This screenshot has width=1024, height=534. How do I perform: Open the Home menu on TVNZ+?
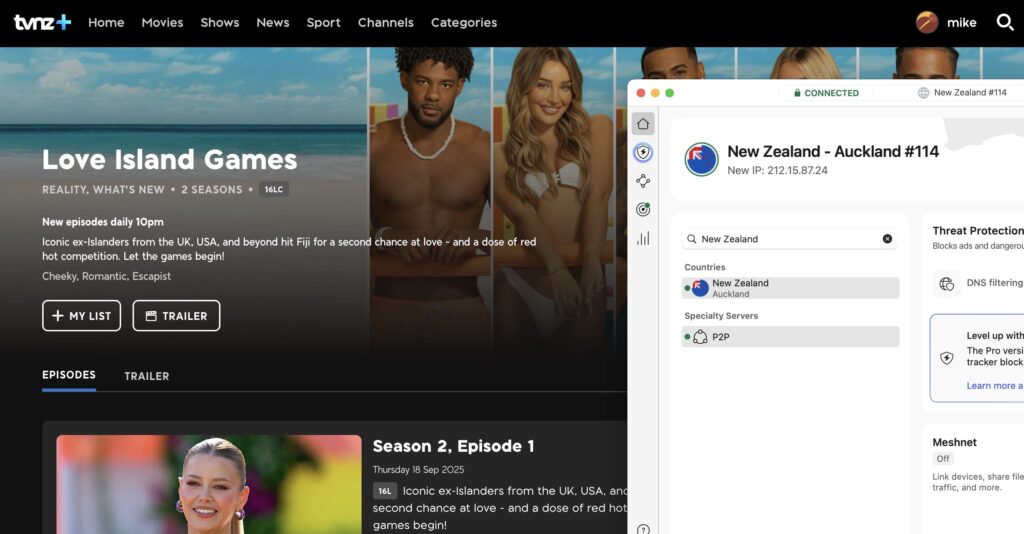tap(106, 22)
